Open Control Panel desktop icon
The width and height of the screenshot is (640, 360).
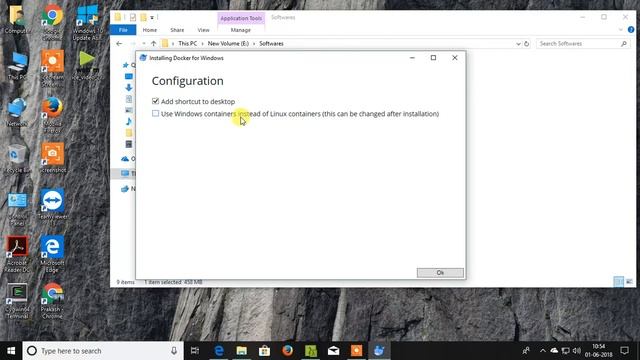pyautogui.click(x=17, y=209)
